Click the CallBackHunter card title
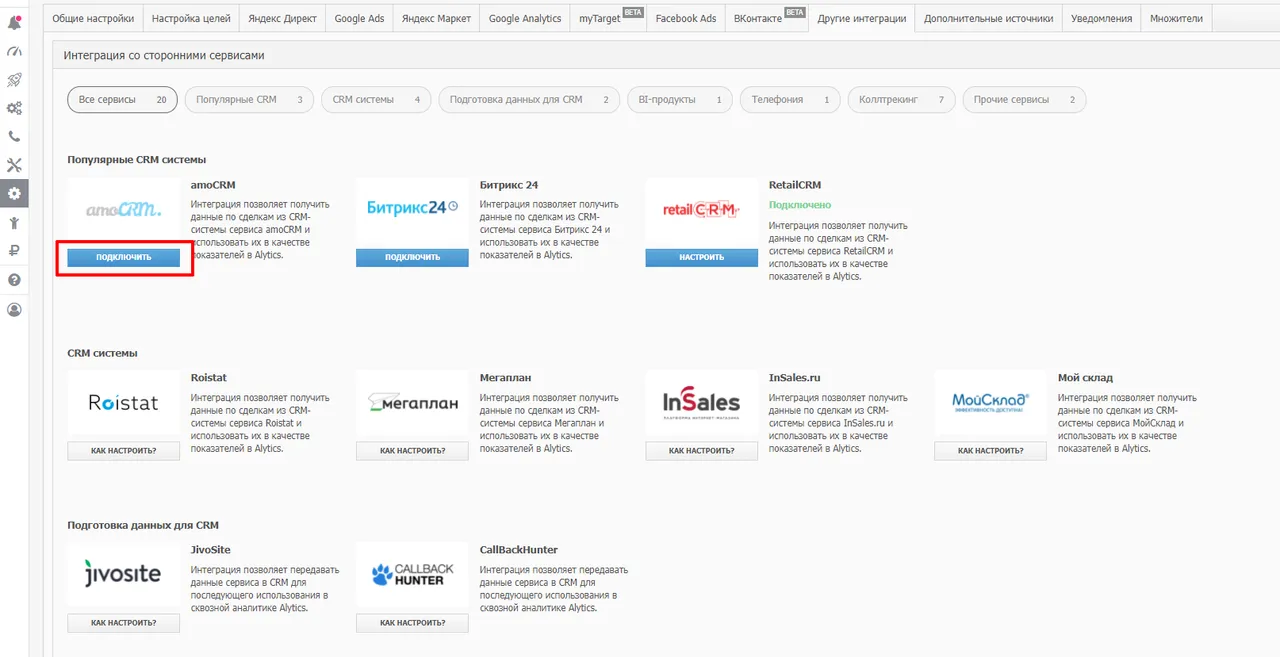The image size is (1280, 657). [x=519, y=550]
